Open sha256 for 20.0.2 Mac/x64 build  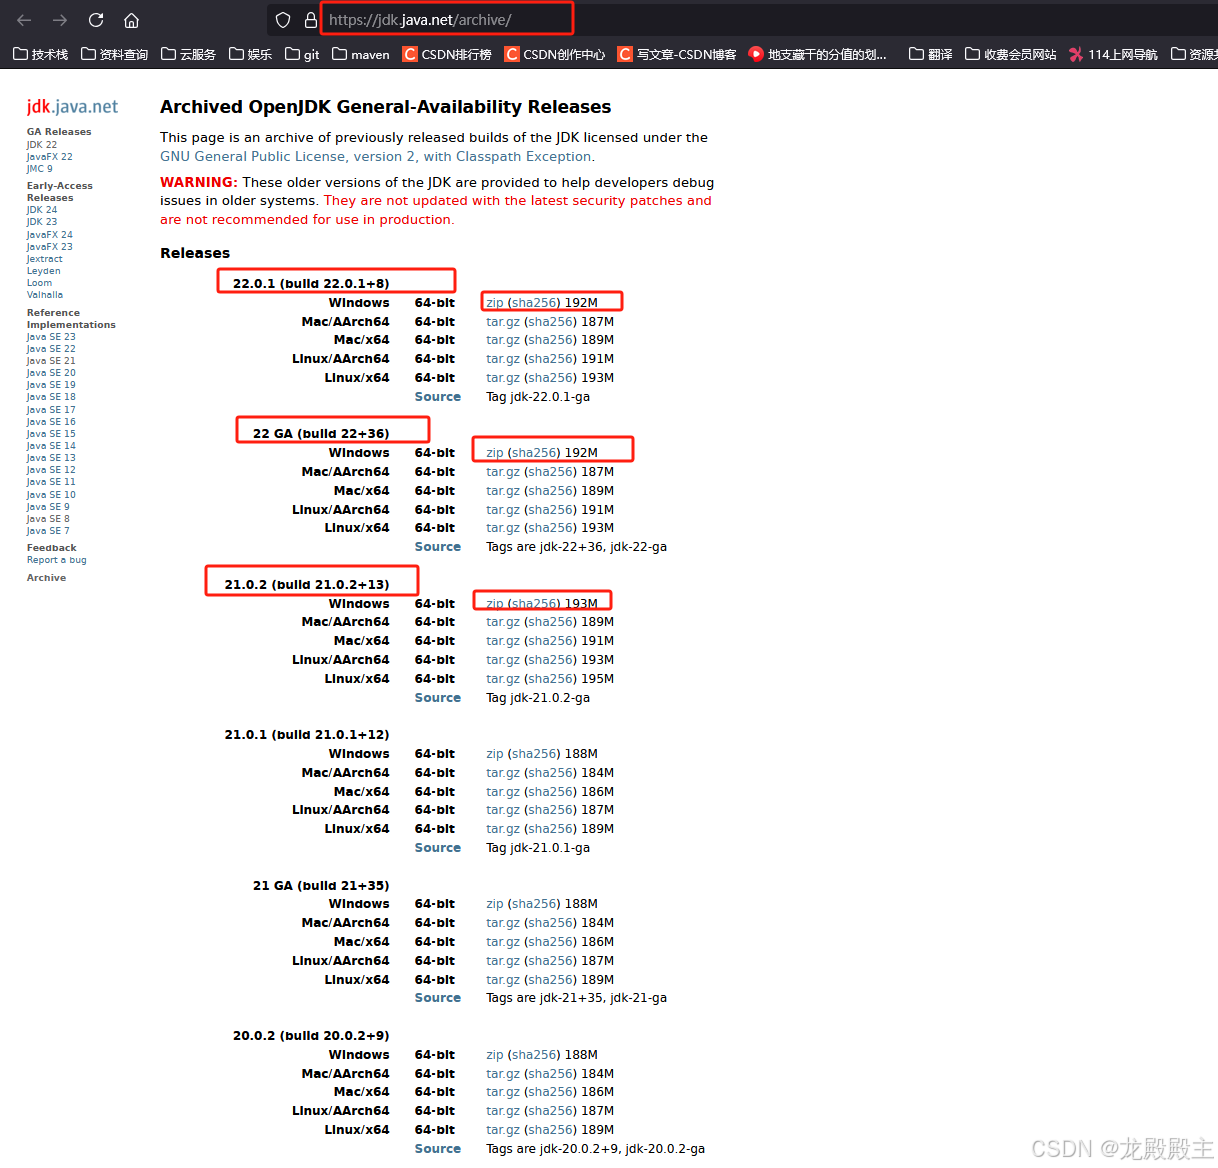tap(552, 1092)
